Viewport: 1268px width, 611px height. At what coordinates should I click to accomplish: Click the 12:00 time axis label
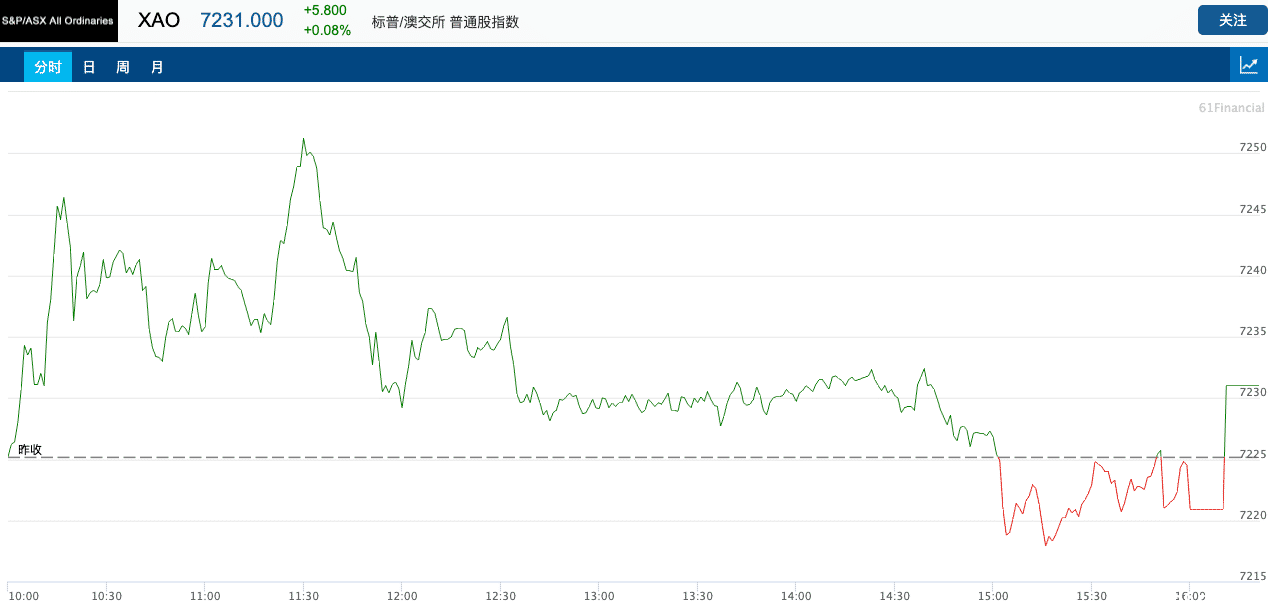click(x=402, y=596)
